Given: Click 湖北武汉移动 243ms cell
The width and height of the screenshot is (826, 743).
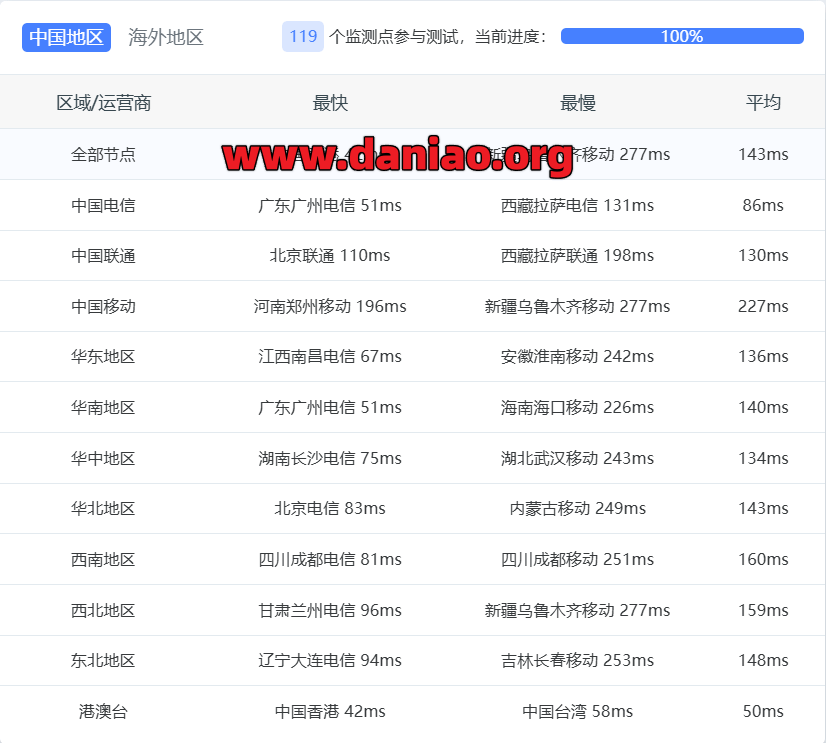Looking at the screenshot, I should (577, 458).
